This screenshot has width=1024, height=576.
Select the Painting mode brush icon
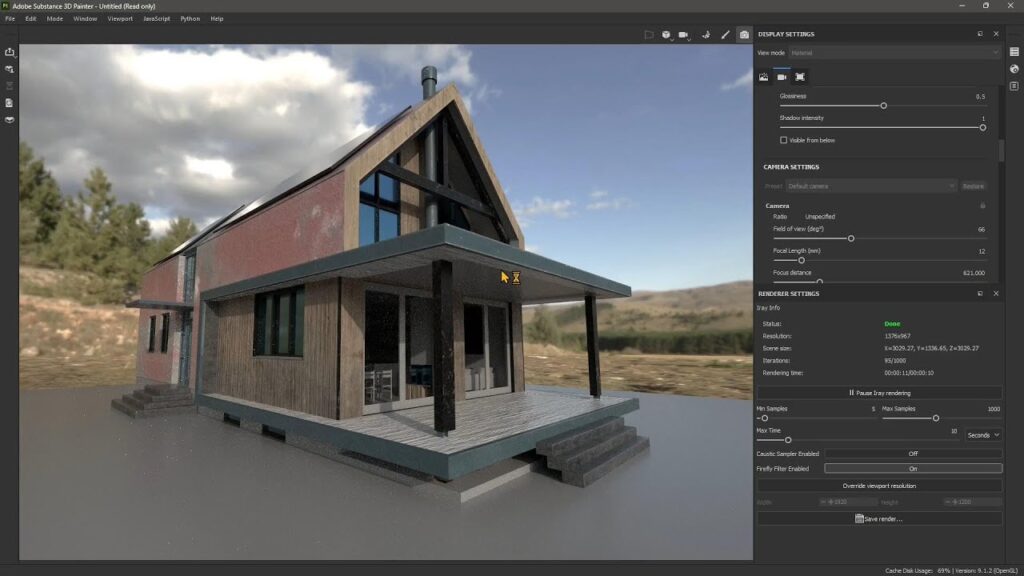click(x=725, y=34)
